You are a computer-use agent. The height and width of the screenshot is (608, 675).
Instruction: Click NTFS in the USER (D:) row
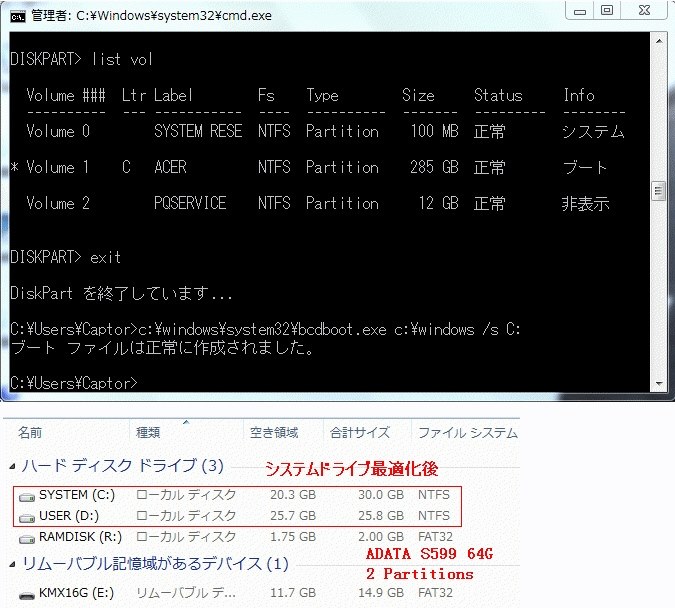tap(433, 515)
